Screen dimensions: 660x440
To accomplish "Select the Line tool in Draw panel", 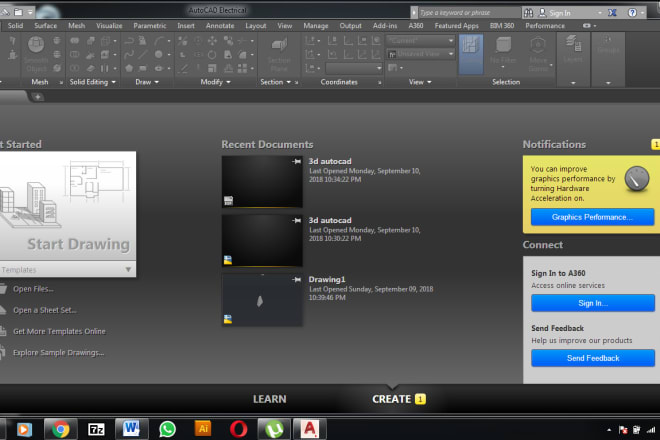I will 143,54.
